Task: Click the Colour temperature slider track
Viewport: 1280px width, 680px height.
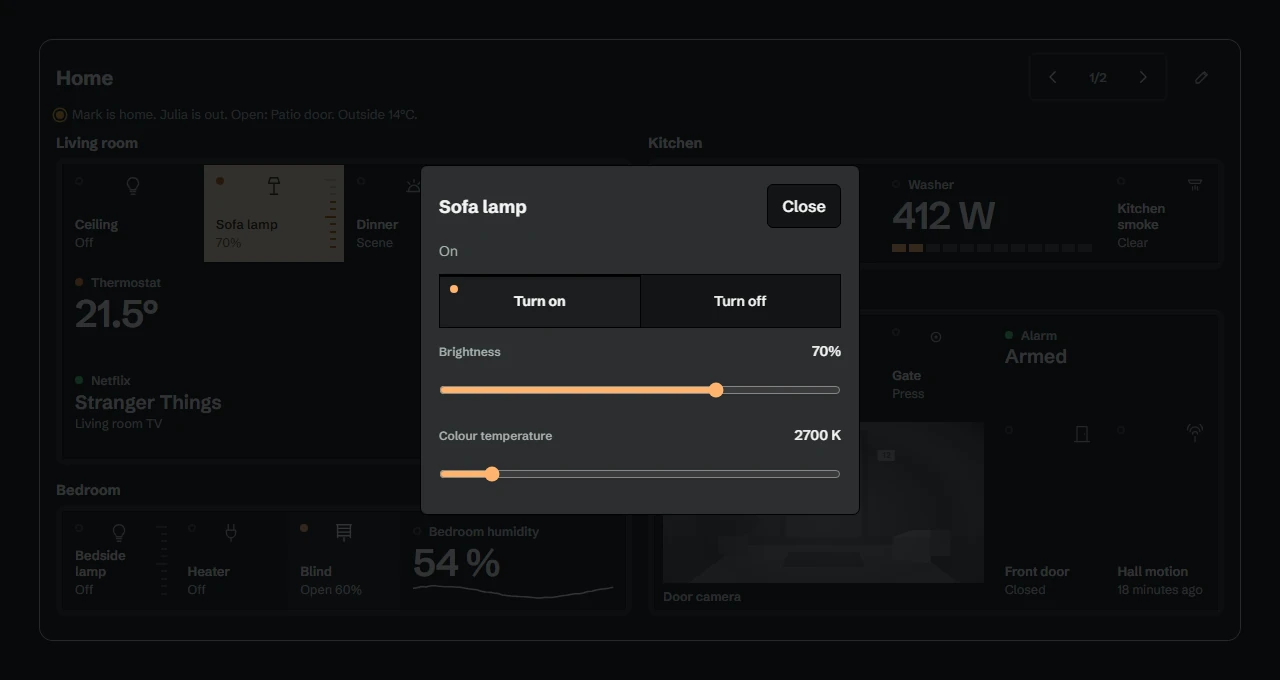Action: tap(640, 474)
